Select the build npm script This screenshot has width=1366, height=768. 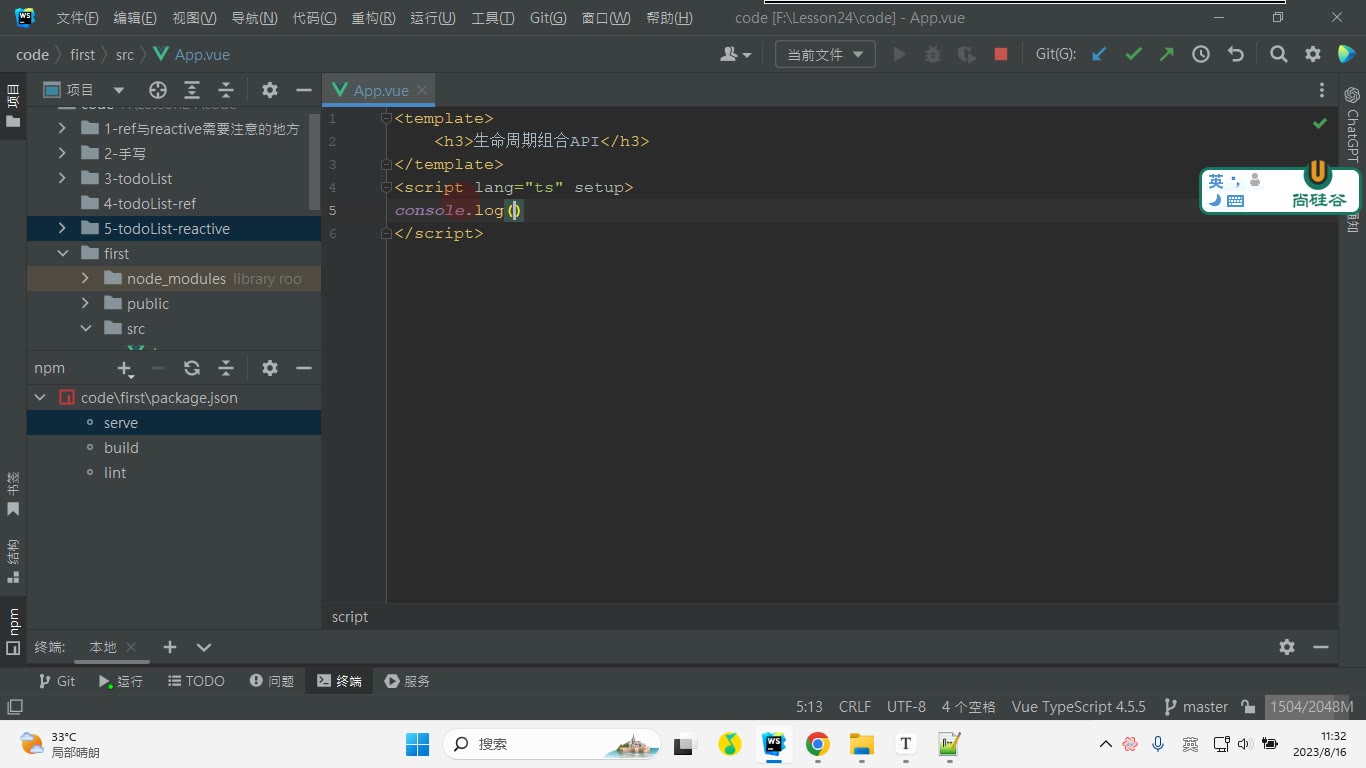(x=121, y=448)
